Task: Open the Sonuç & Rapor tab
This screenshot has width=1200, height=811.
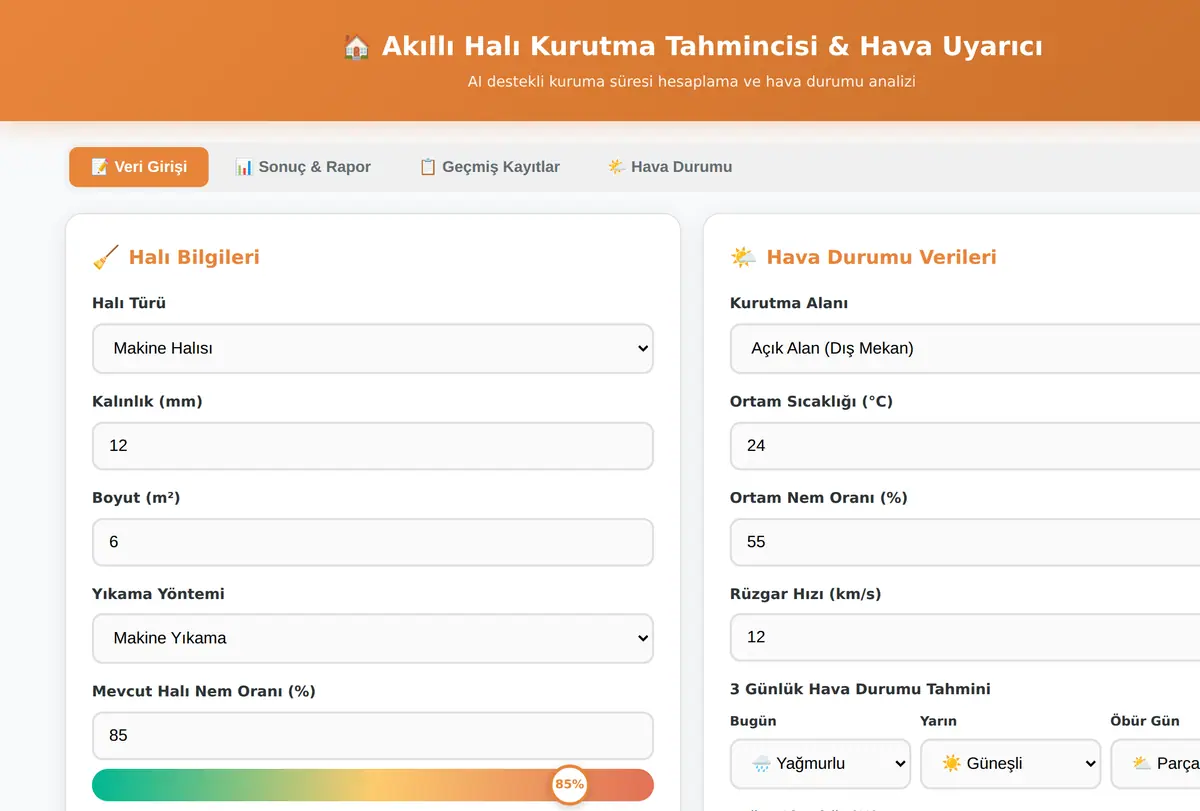Action: pos(303,167)
